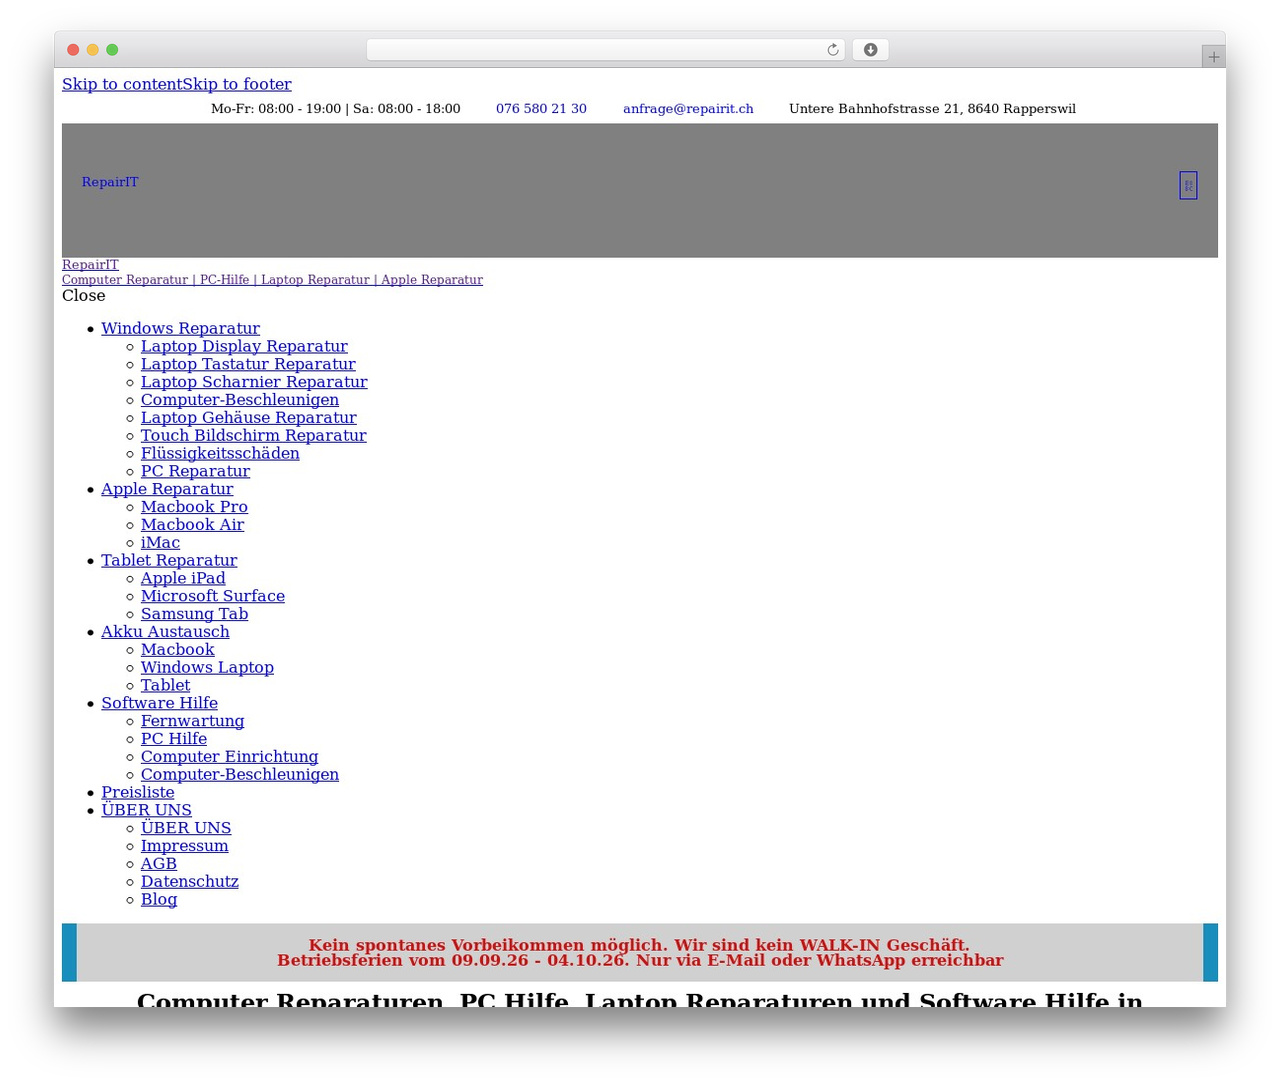Image resolution: width=1280 pixels, height=1084 pixels.
Task: Select Laptop Tastatur Reparatur
Action: pyautogui.click(x=248, y=364)
